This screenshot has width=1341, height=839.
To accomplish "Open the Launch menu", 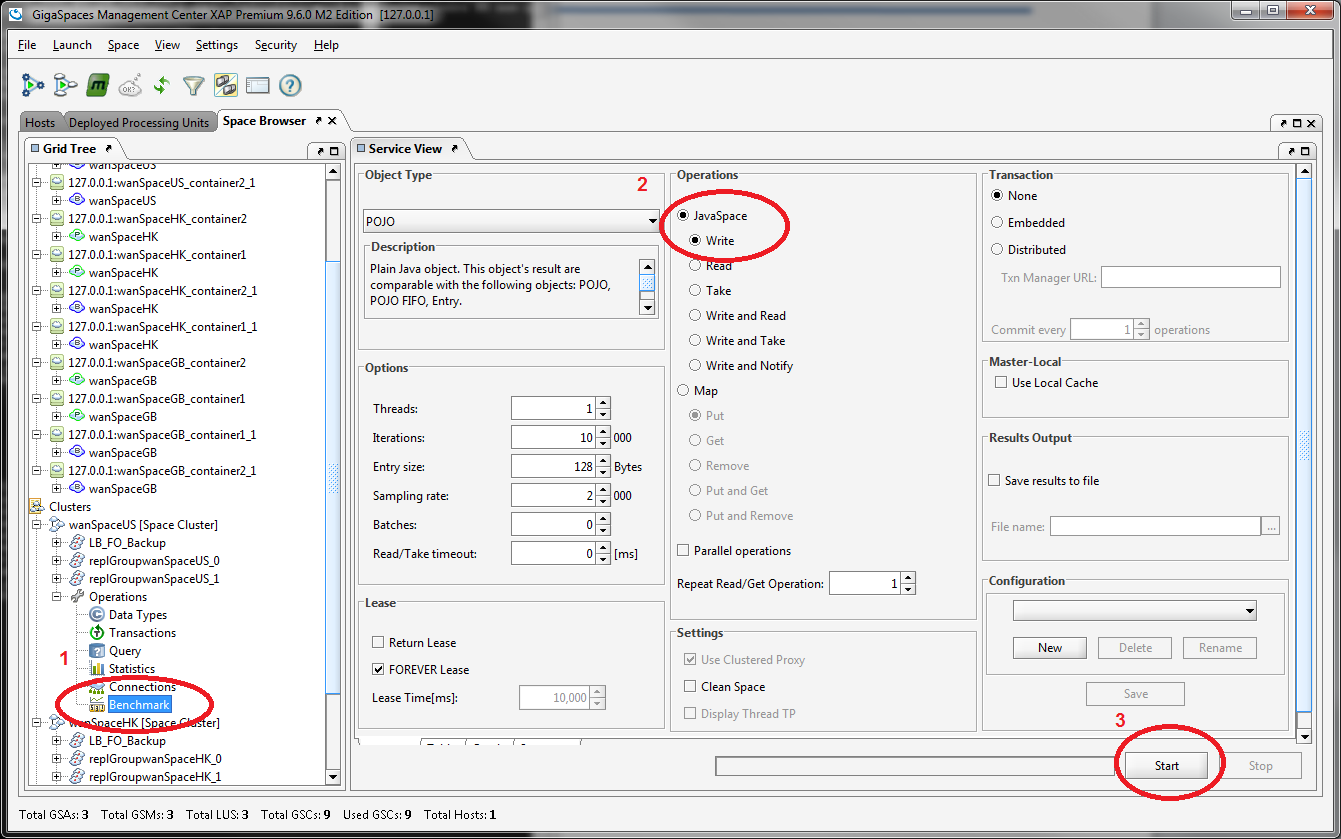I will pos(72,45).
